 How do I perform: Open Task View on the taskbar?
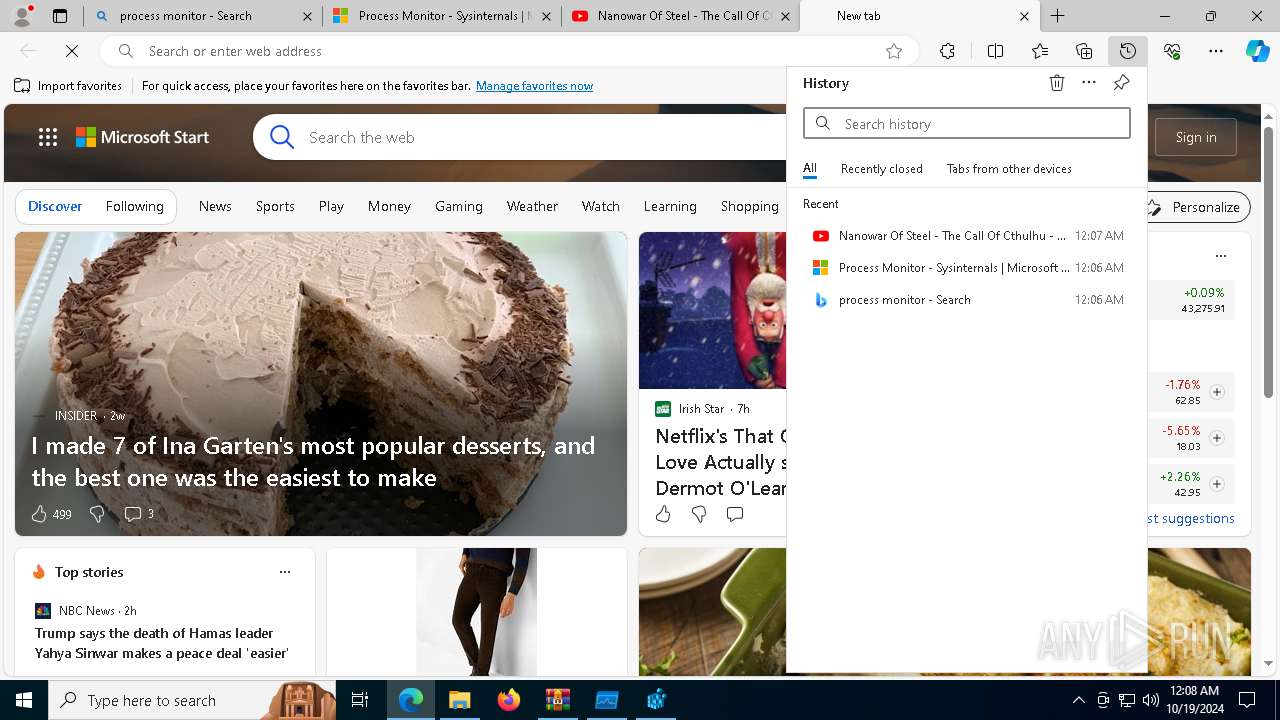coord(361,700)
